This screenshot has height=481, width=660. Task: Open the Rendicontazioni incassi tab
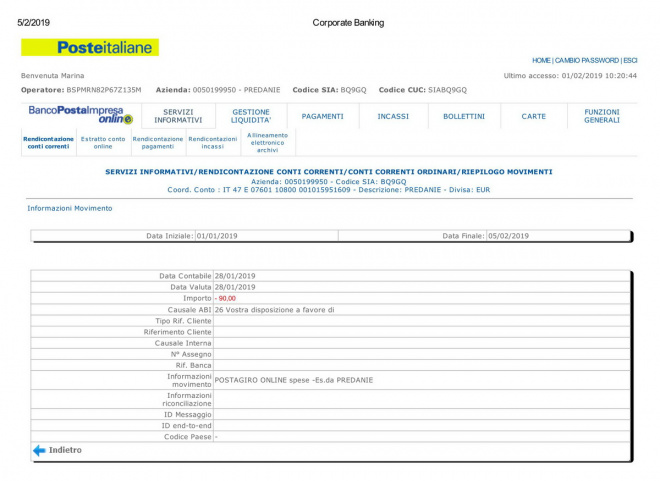pos(213,143)
